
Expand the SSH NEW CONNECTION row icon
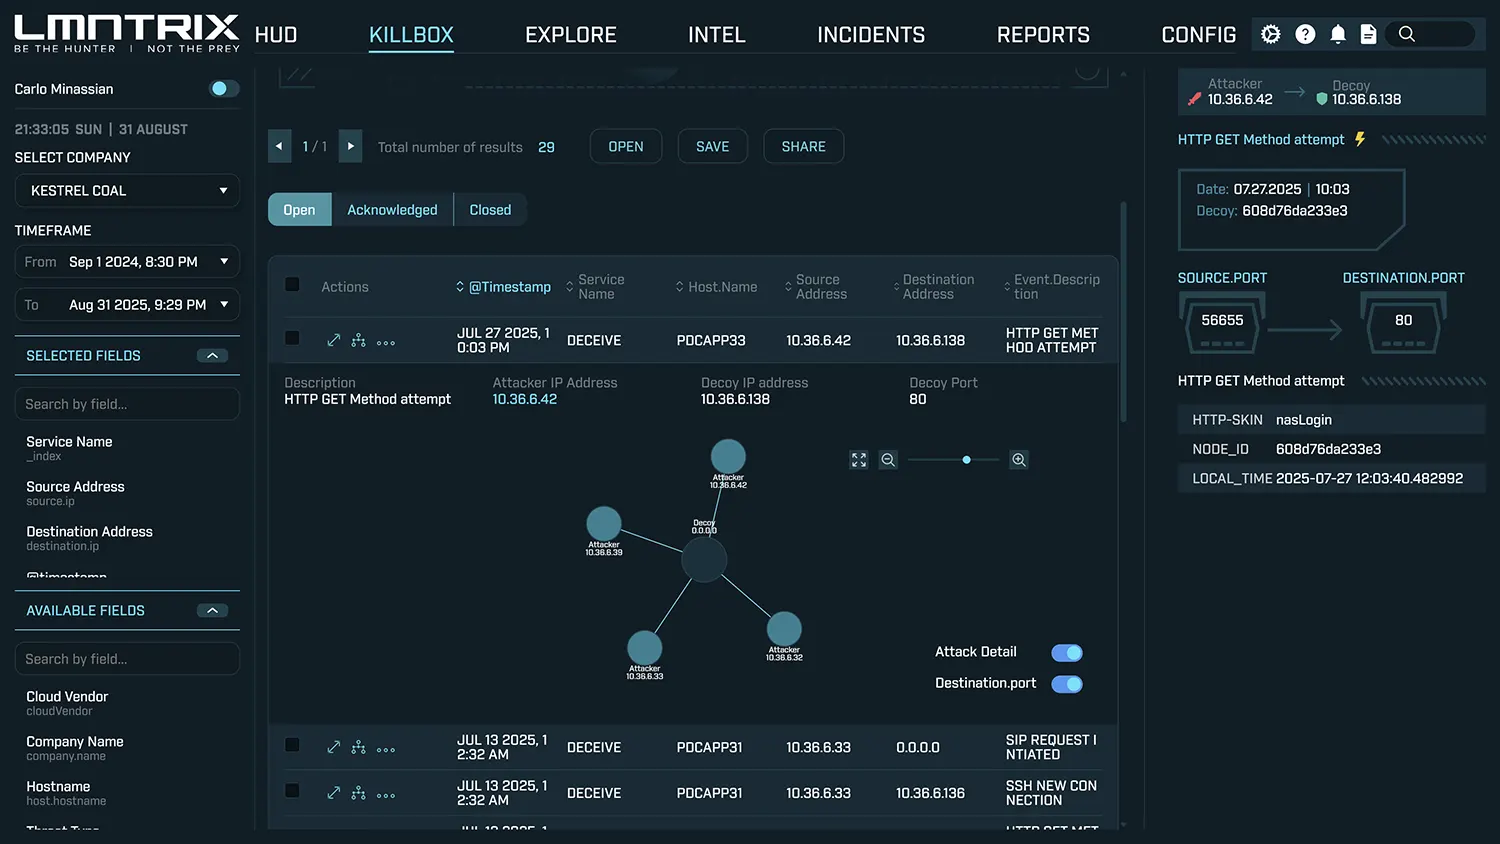(x=334, y=793)
